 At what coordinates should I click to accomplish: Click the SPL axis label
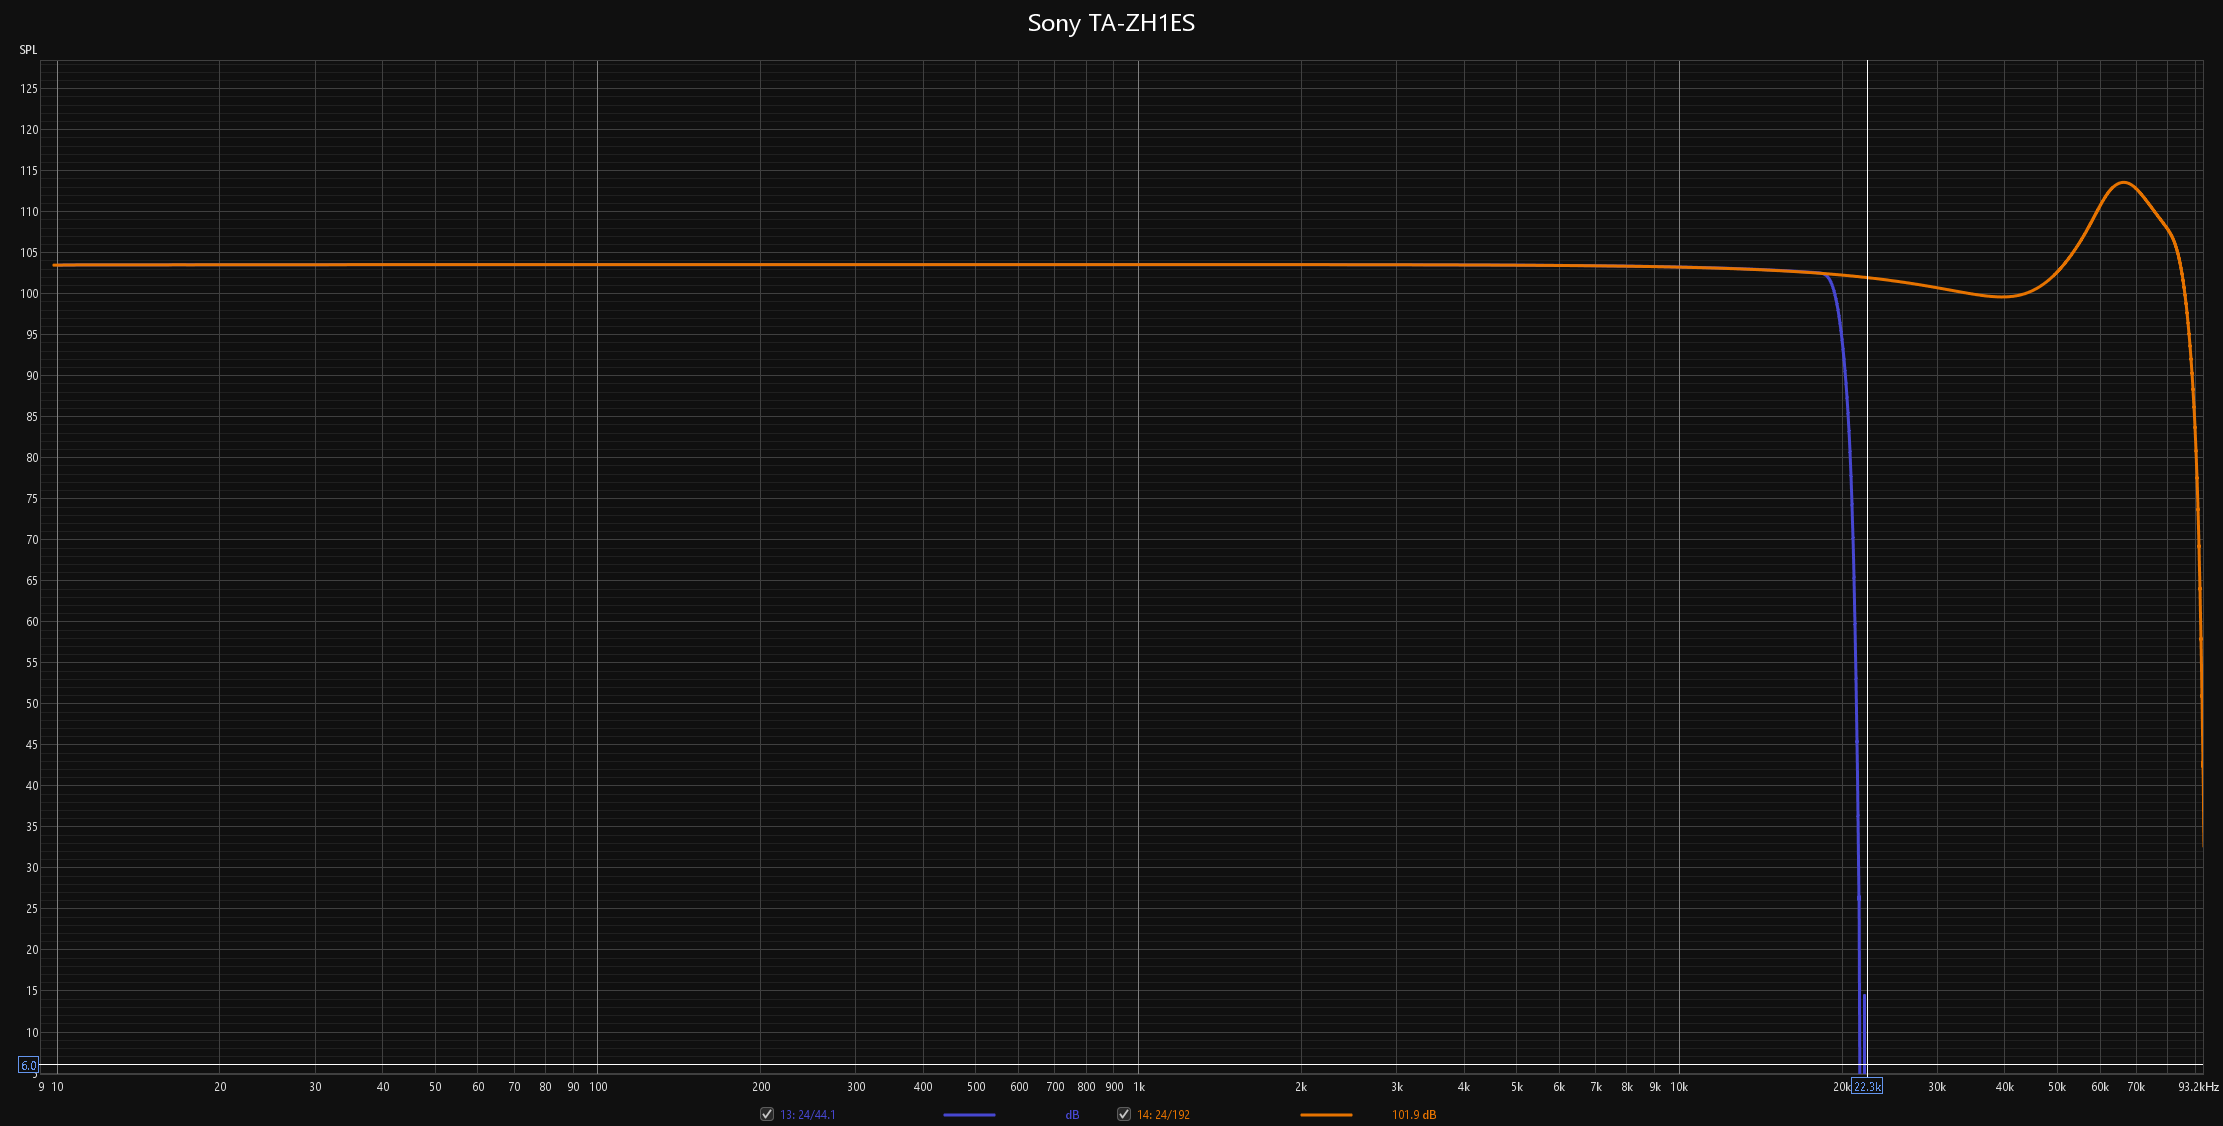click(x=28, y=50)
